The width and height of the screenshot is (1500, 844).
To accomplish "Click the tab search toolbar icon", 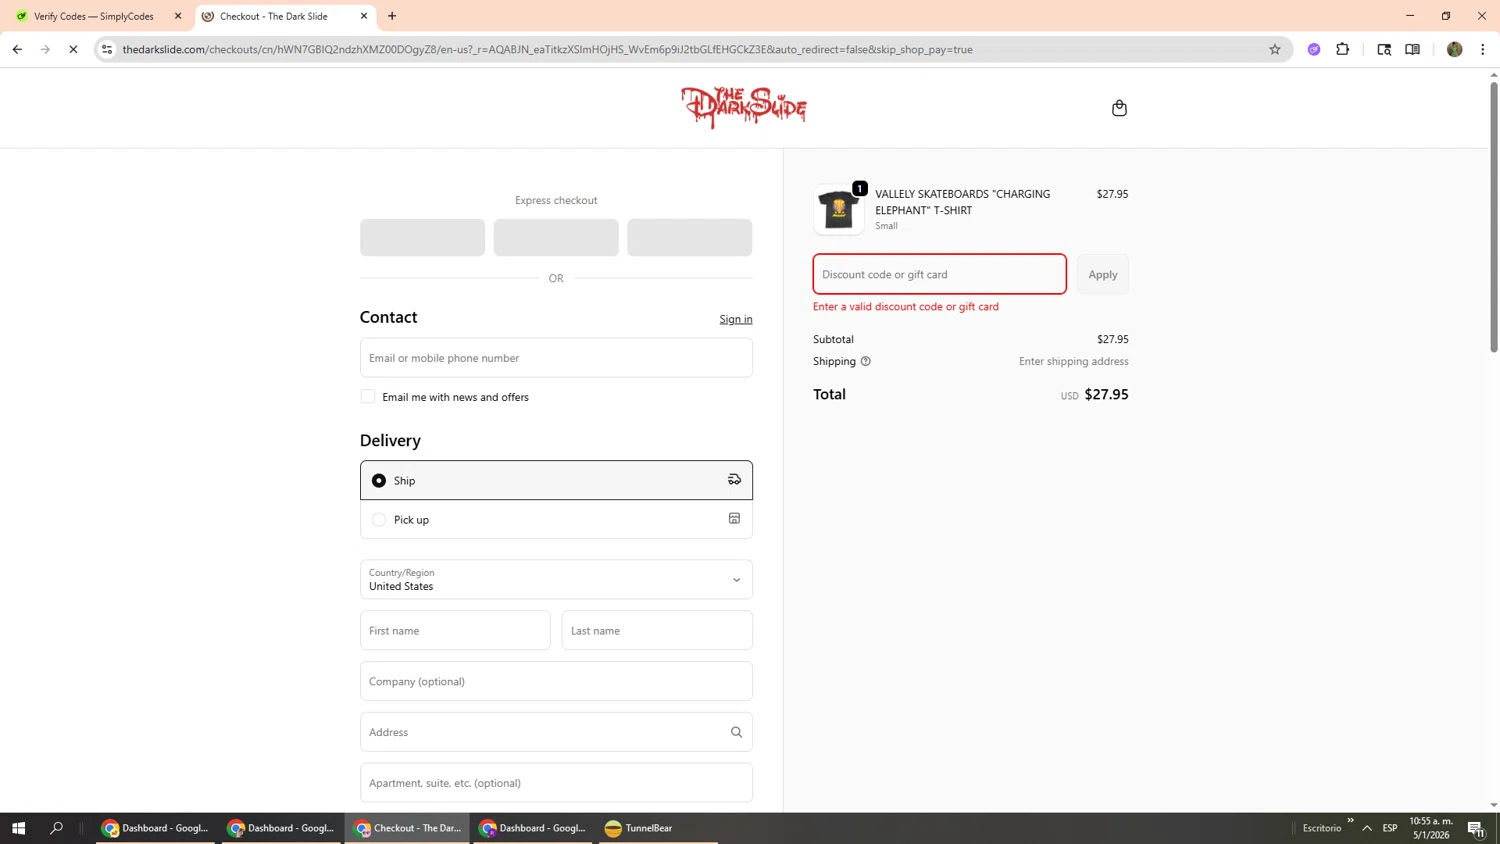I will tap(1384, 49).
